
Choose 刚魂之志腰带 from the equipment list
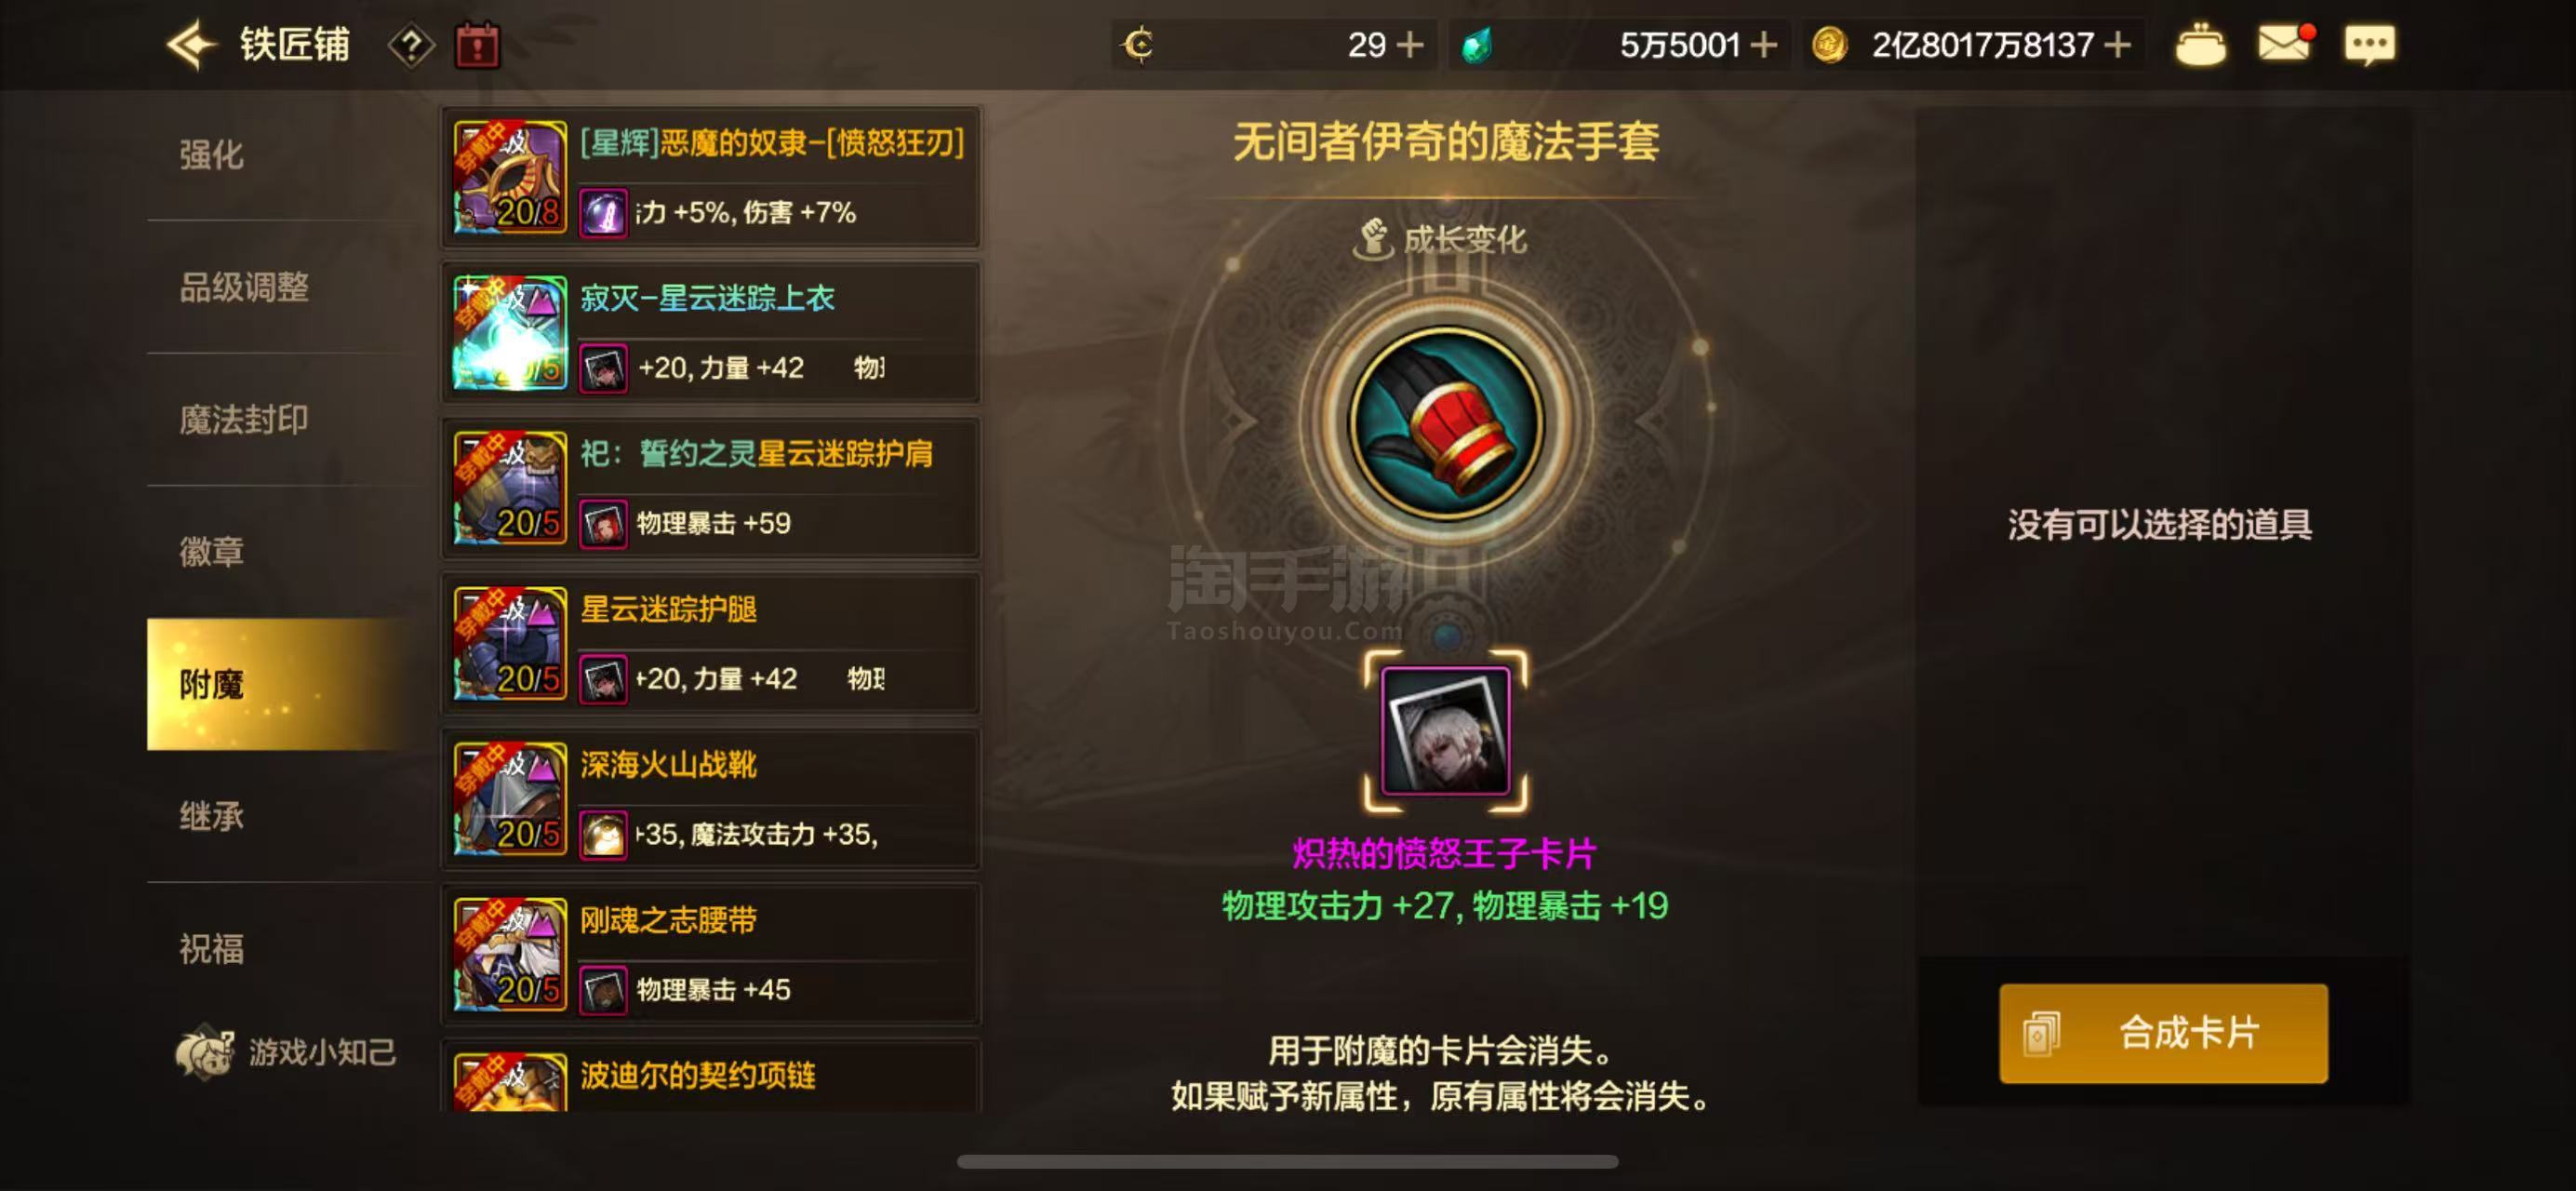point(711,955)
